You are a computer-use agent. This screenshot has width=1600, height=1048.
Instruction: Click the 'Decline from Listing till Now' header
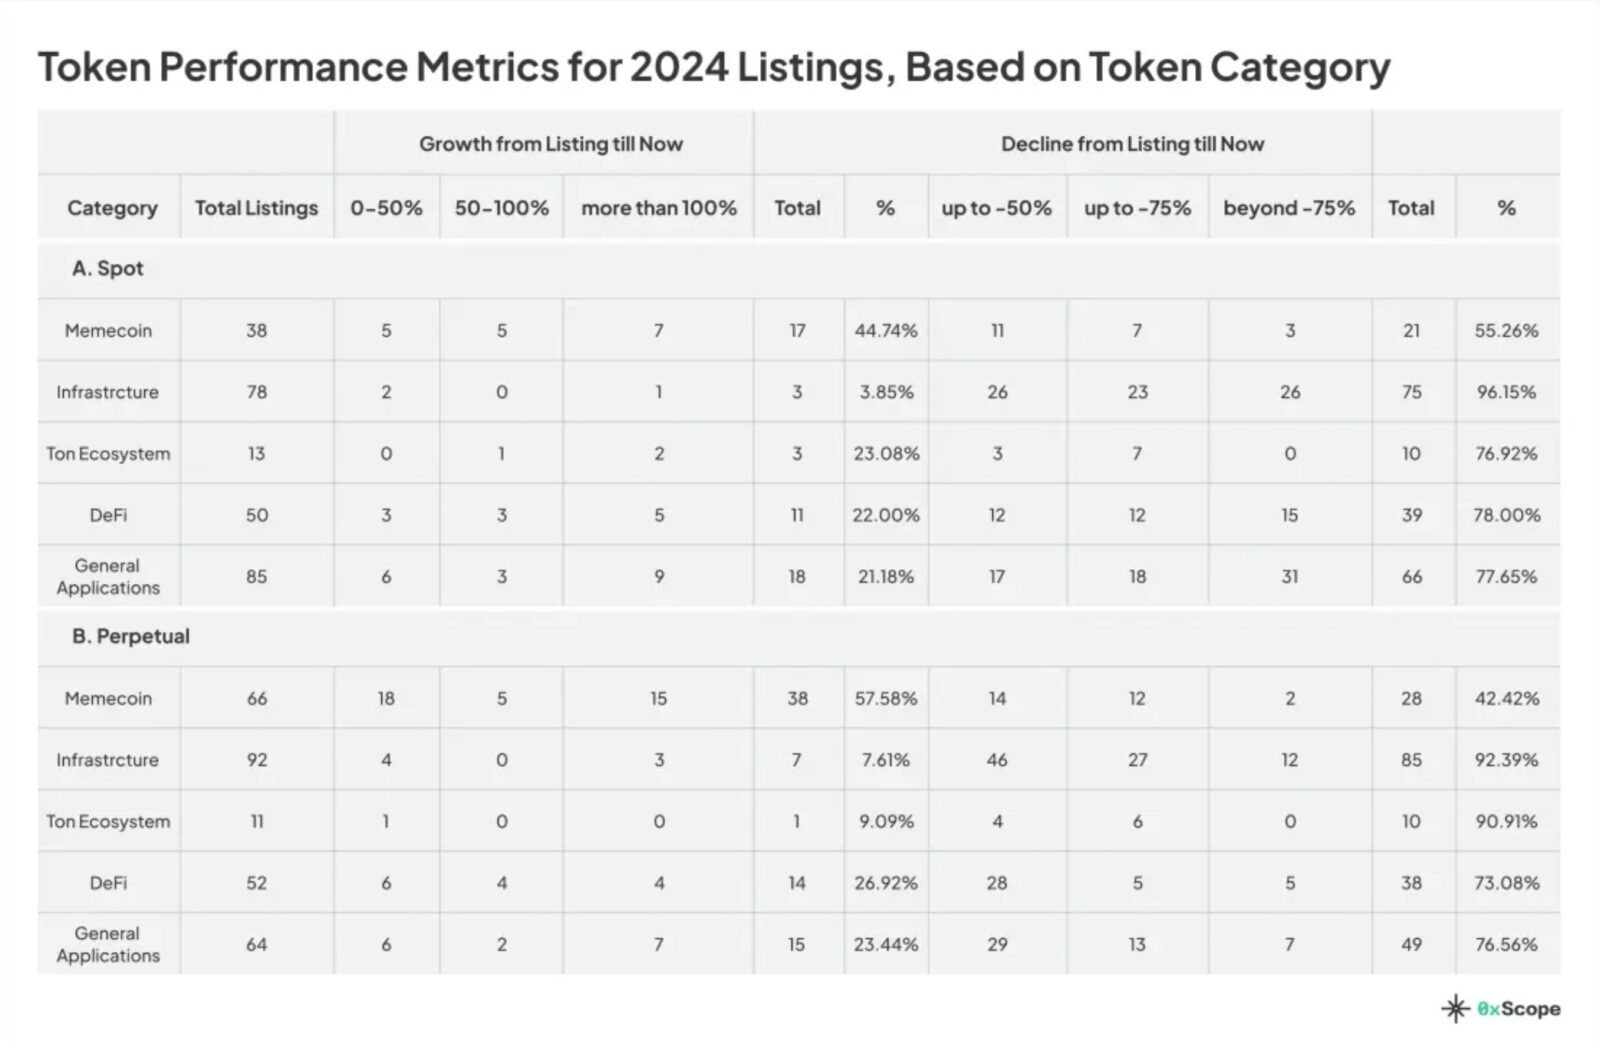(x=1133, y=144)
